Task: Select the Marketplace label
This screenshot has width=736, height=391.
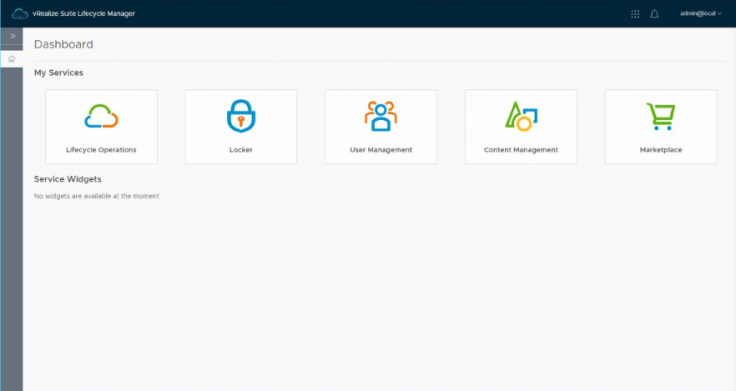Action: [661, 150]
